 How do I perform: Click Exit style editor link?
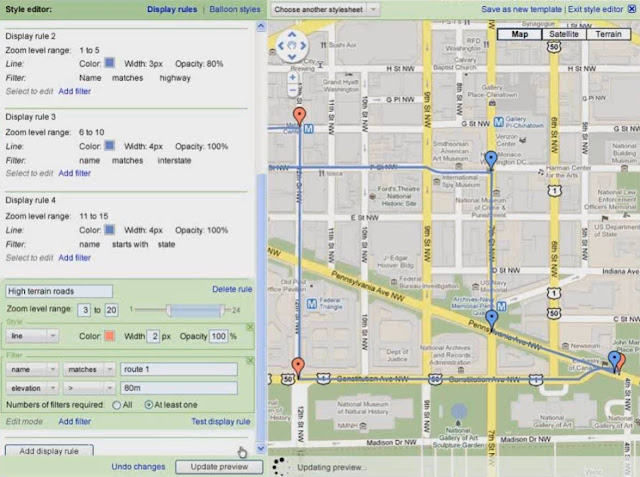pos(596,9)
